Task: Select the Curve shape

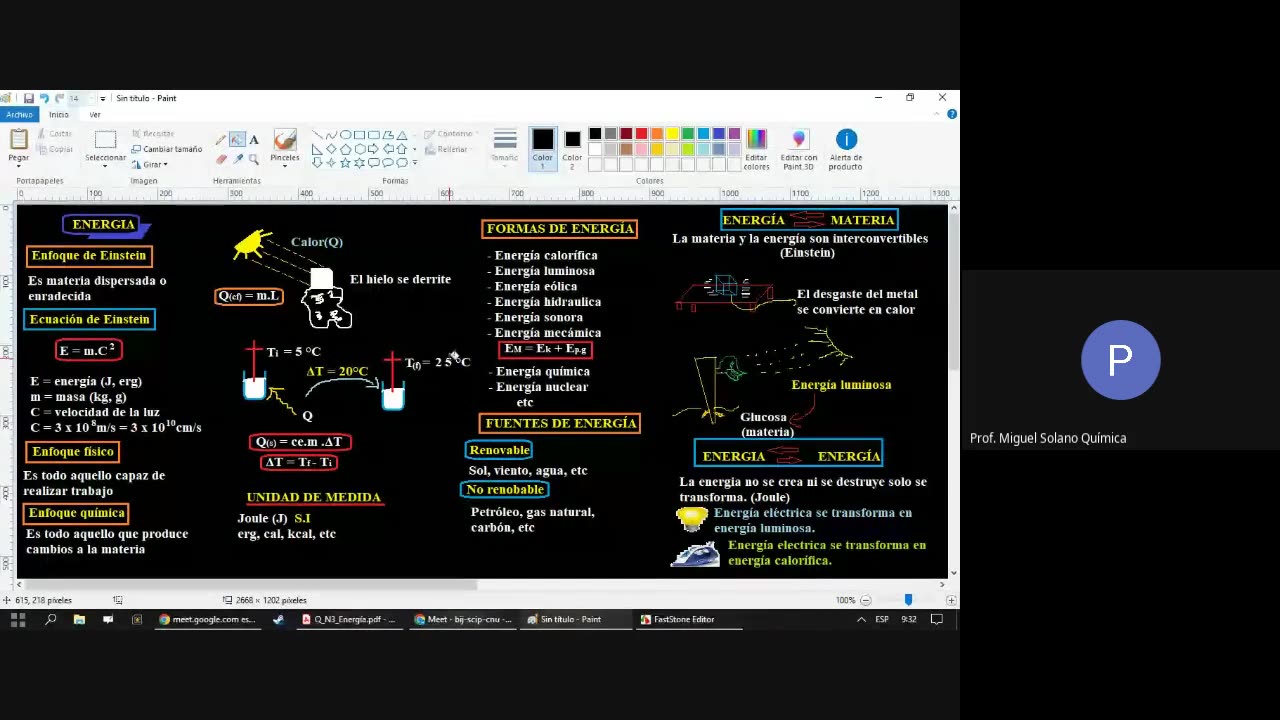Action: (x=331, y=135)
